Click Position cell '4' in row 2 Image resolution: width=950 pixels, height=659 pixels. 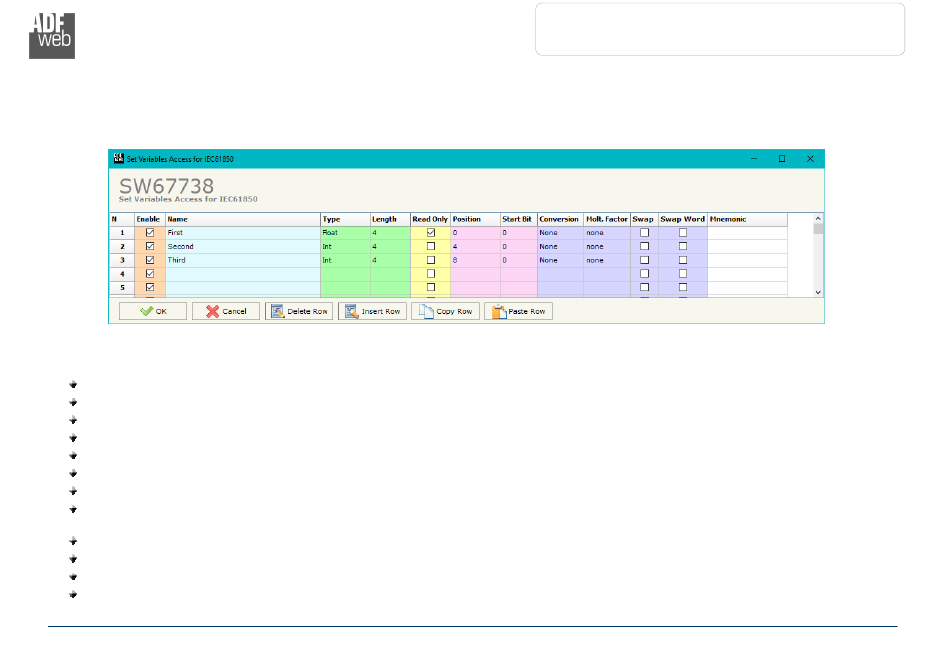point(476,247)
